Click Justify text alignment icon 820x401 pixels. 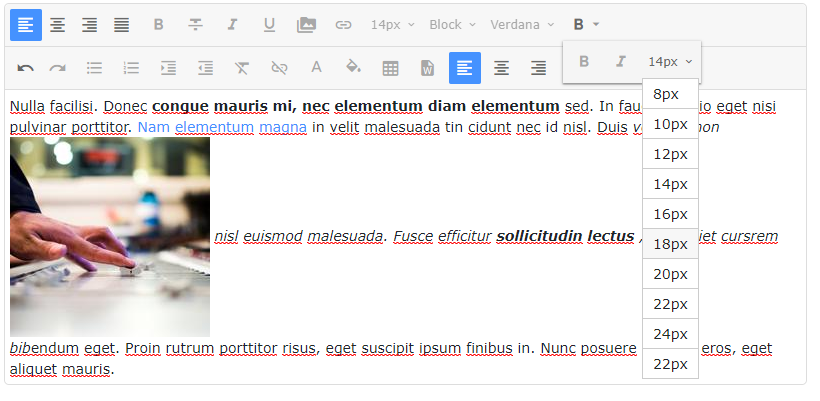click(x=121, y=25)
